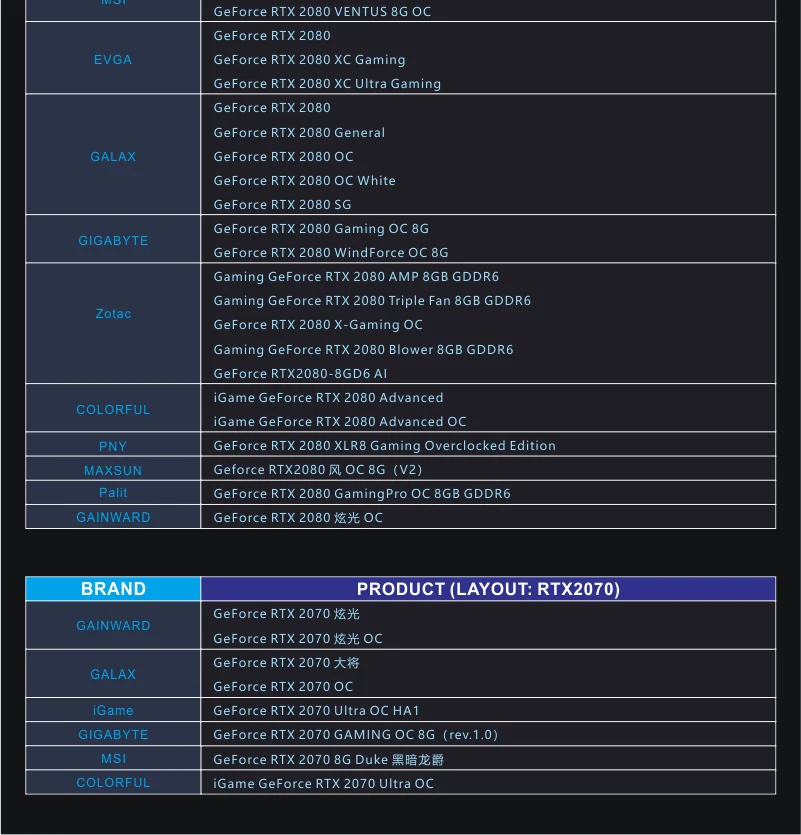Click the PRODUCT (LAYOUT: RTX2070) header
Viewport: 801px width, 835px height.
pyautogui.click(x=488, y=588)
